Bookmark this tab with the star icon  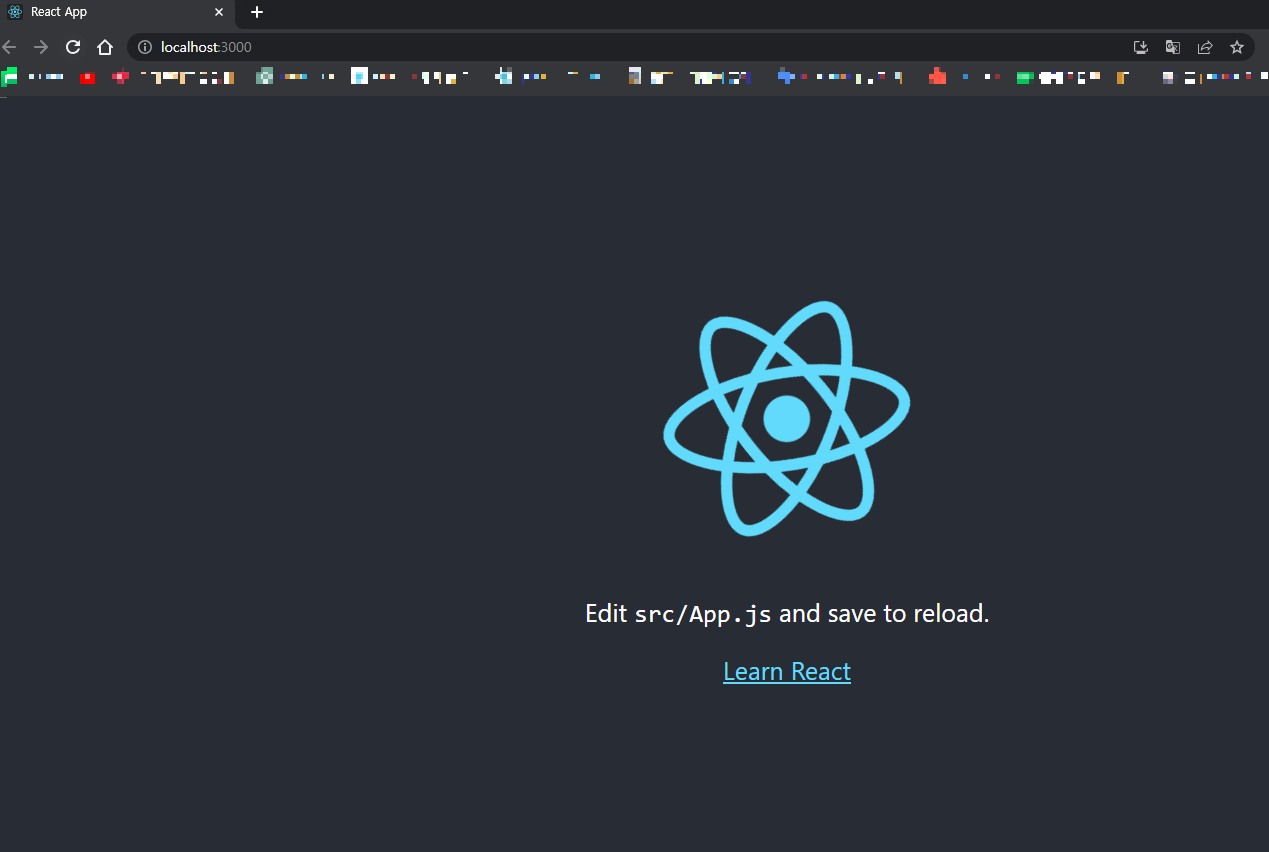click(1237, 47)
